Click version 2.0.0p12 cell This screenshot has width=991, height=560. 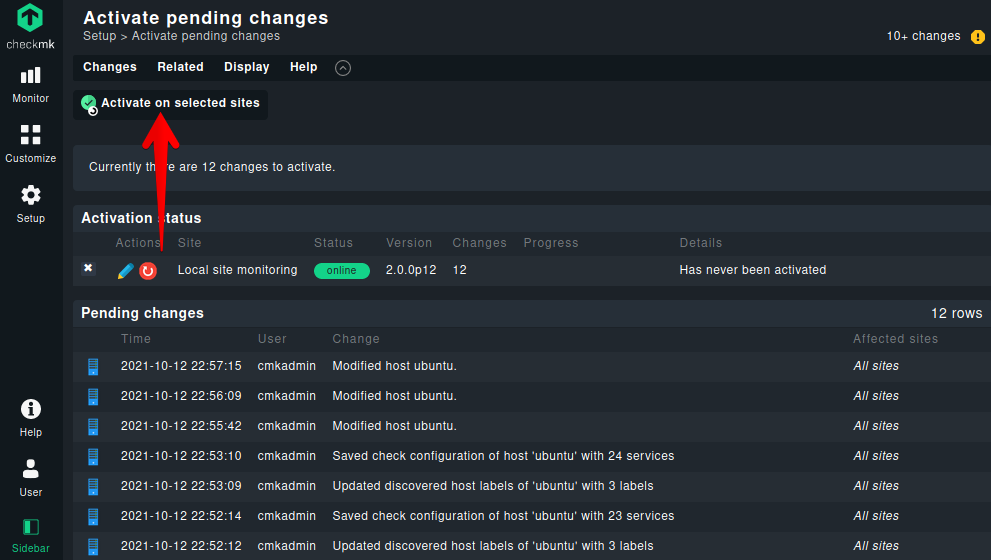point(411,270)
